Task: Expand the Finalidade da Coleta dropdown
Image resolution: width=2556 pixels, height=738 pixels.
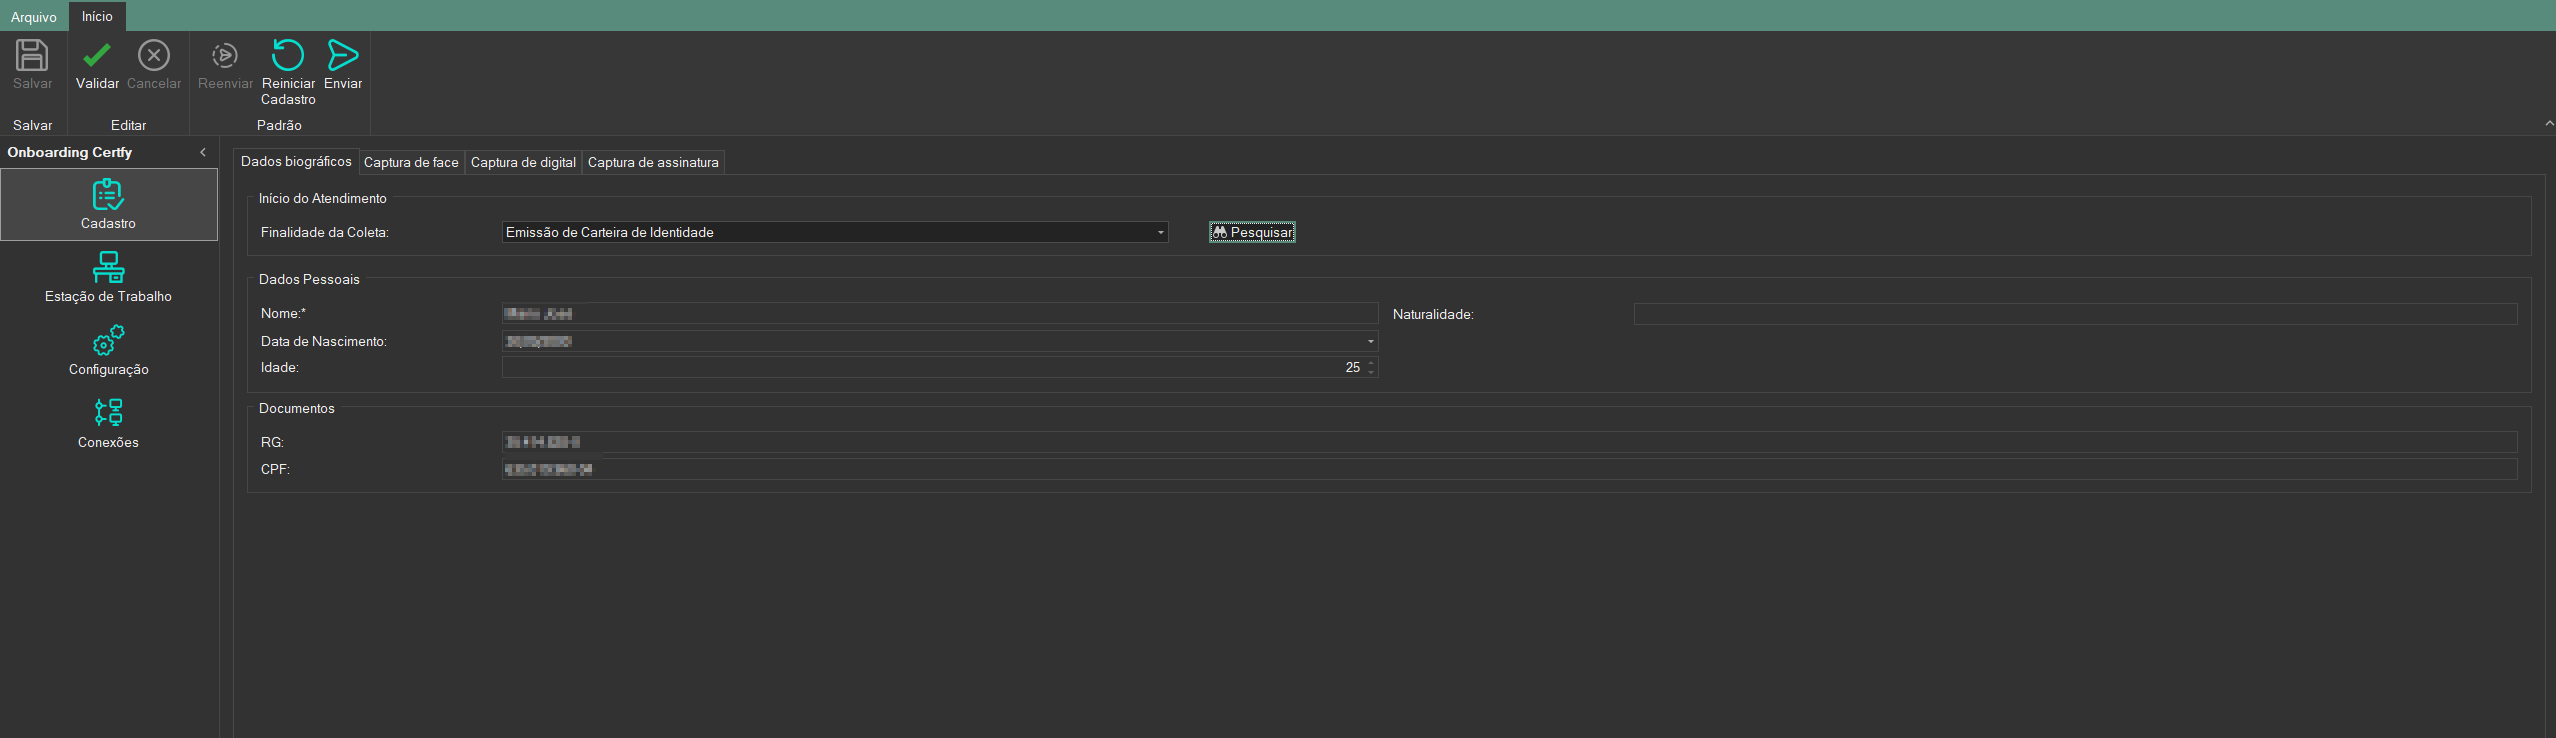Action: [x=1160, y=233]
